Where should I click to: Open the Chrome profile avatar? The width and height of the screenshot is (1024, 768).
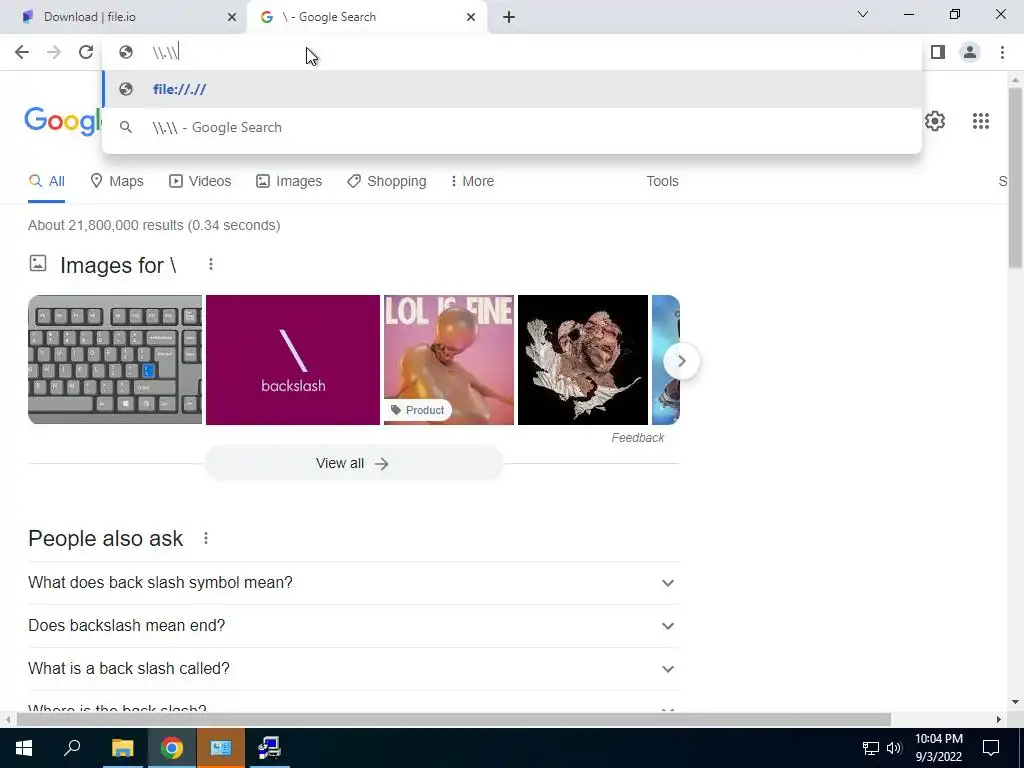click(x=970, y=52)
